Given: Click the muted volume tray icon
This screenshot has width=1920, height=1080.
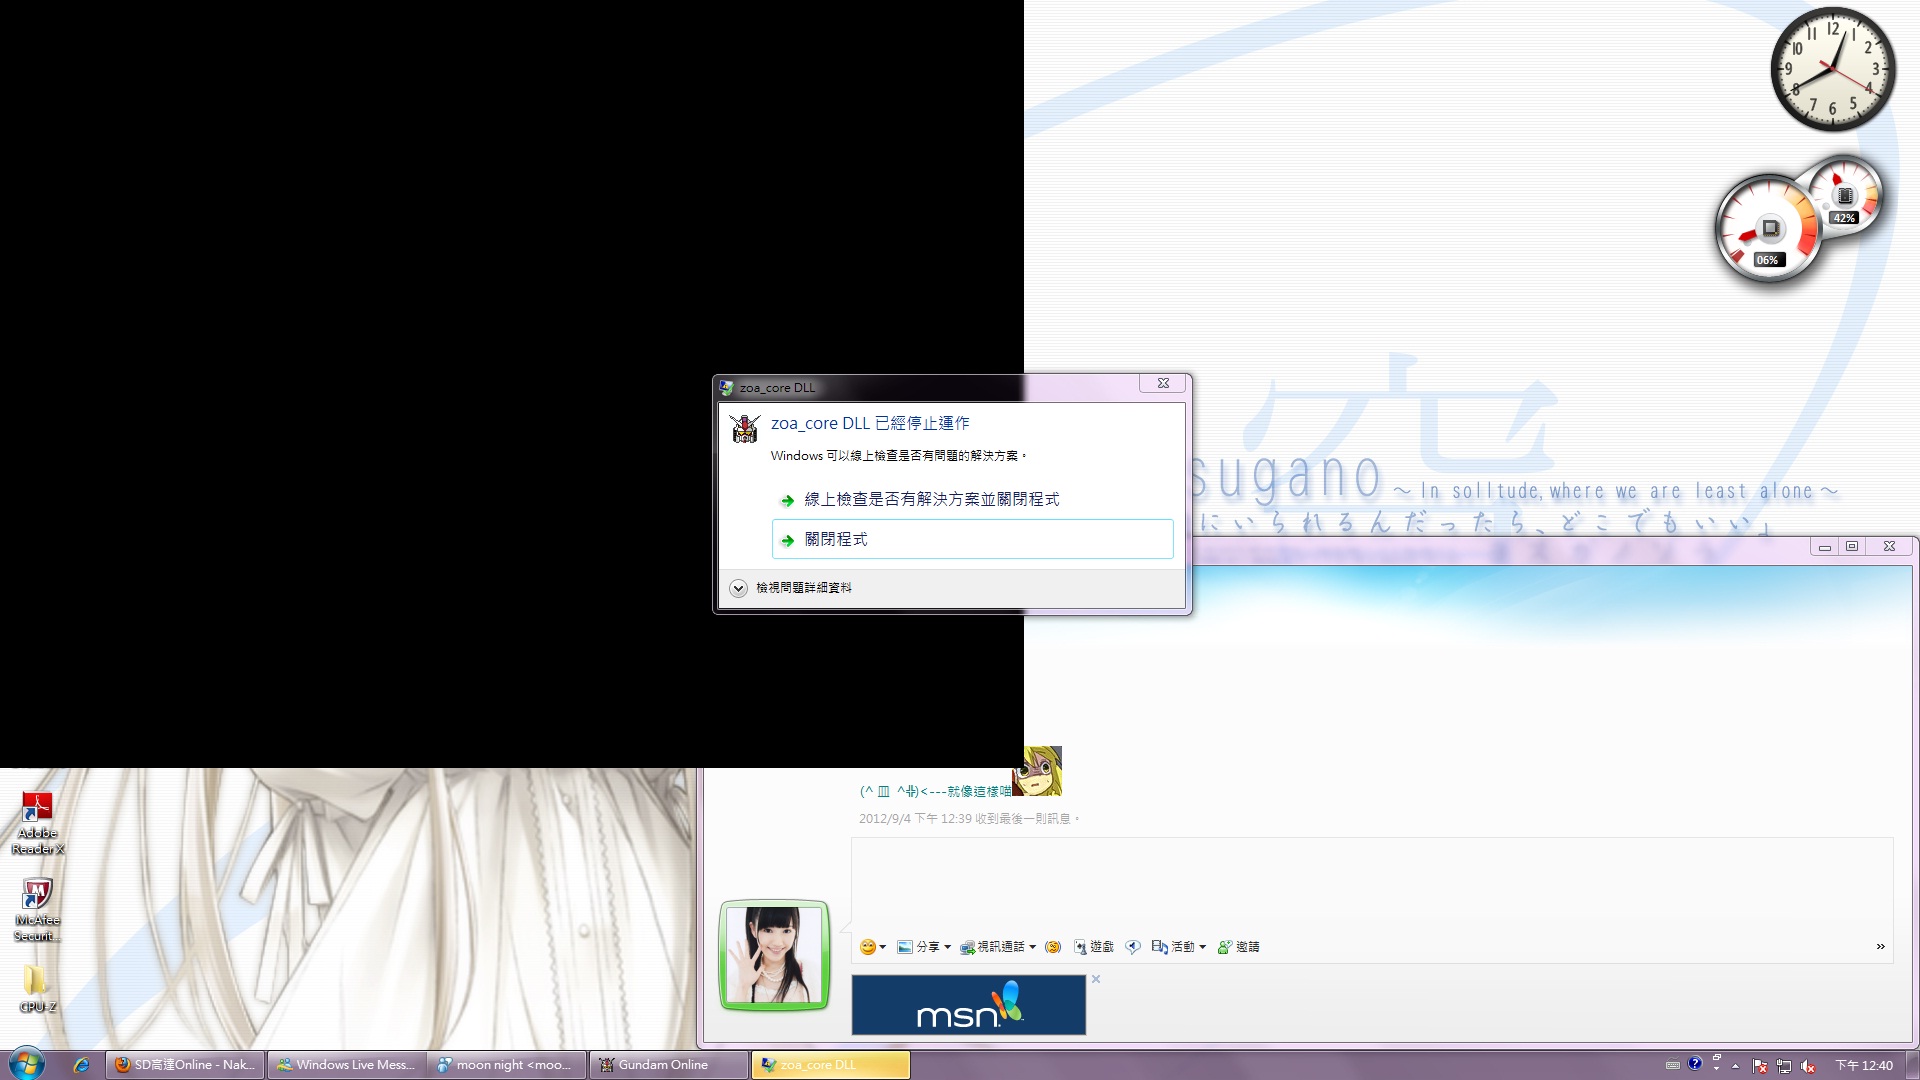Looking at the screenshot, I should point(1808,1066).
